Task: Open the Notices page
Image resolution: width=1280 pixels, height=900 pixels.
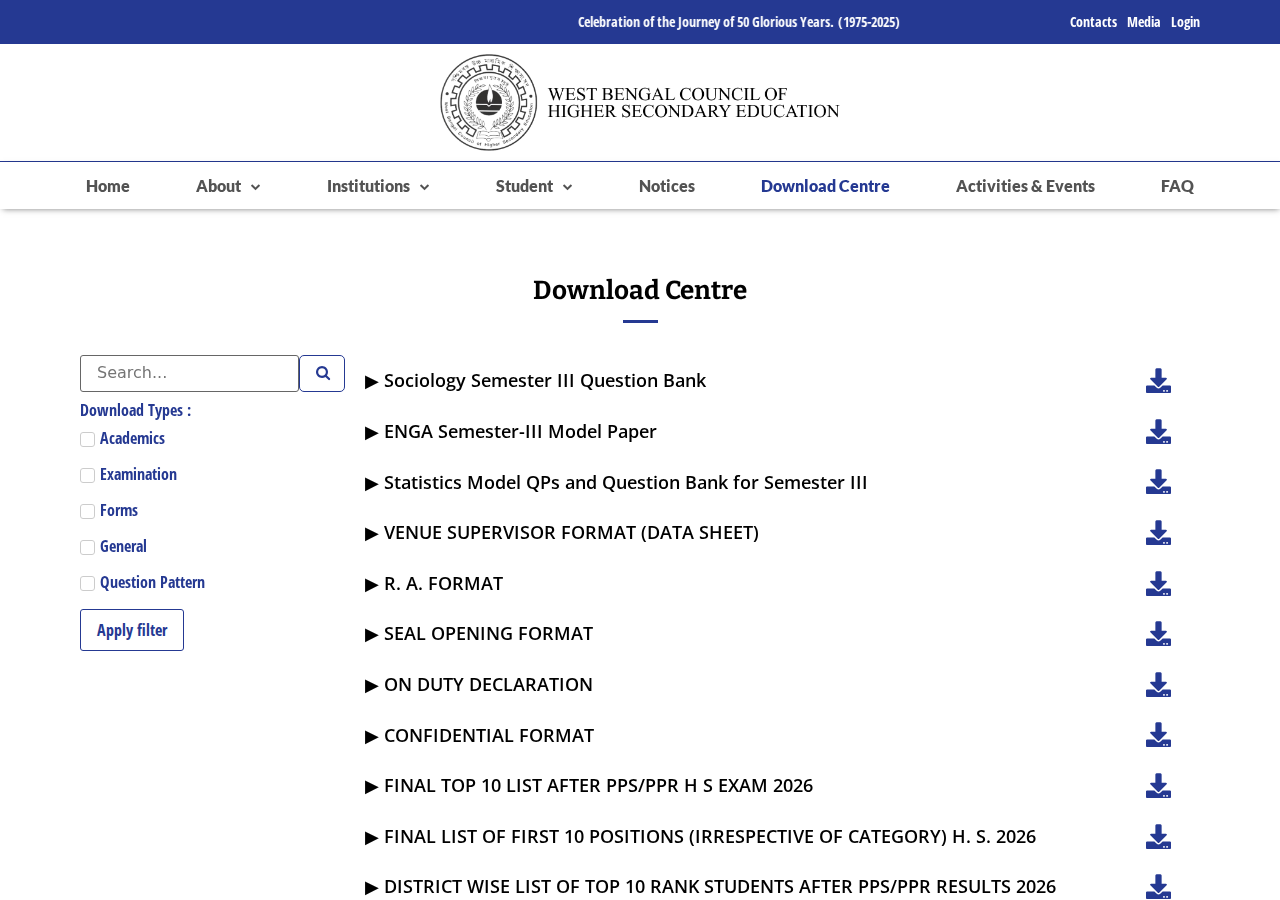Action: pos(667,186)
